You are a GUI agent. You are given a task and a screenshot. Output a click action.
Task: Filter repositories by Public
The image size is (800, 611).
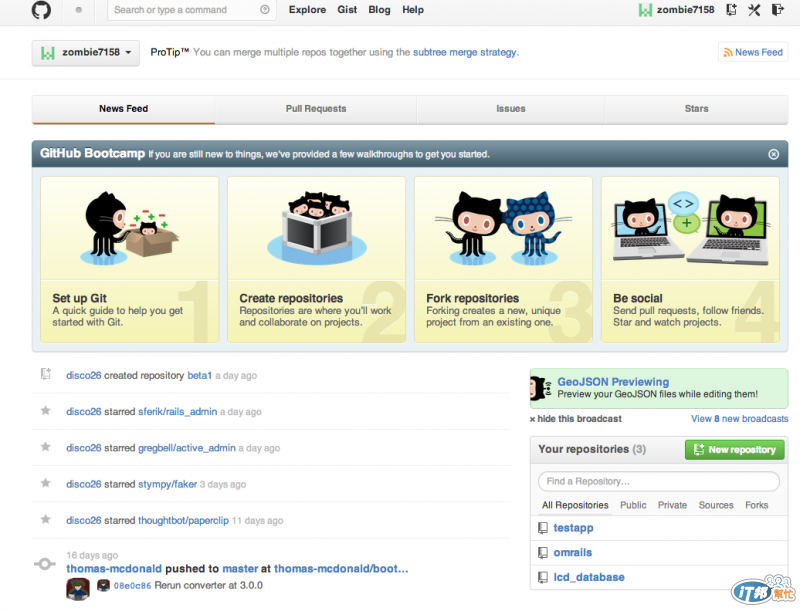[x=633, y=505]
